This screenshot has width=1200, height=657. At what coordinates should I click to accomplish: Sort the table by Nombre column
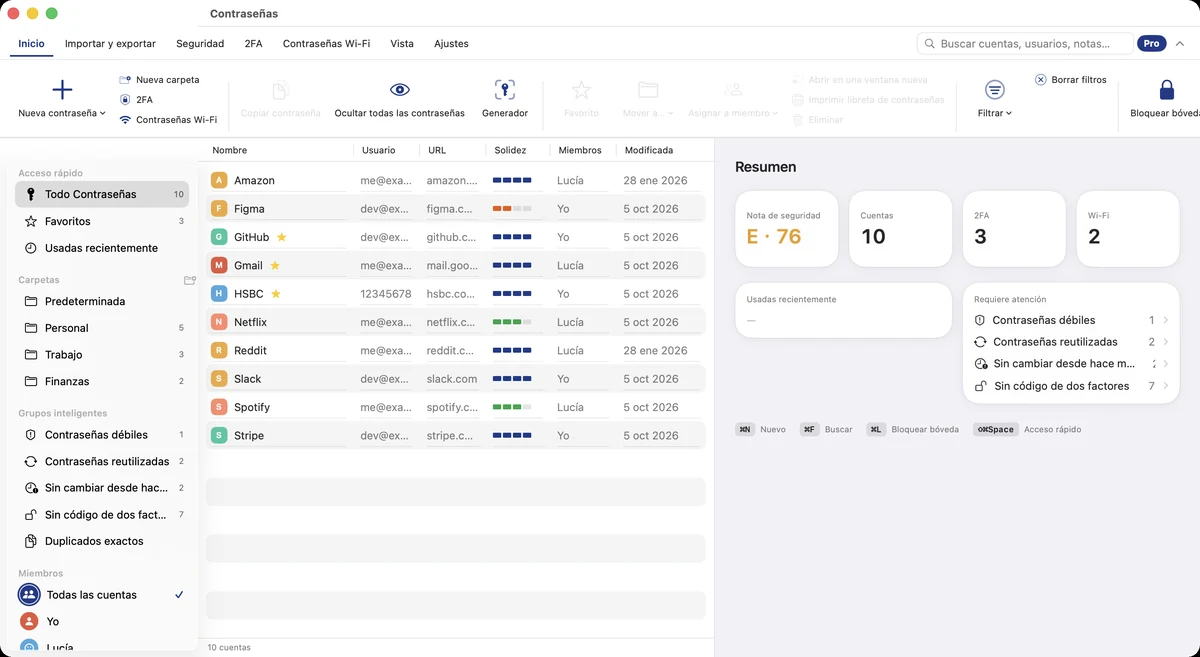tap(229, 150)
